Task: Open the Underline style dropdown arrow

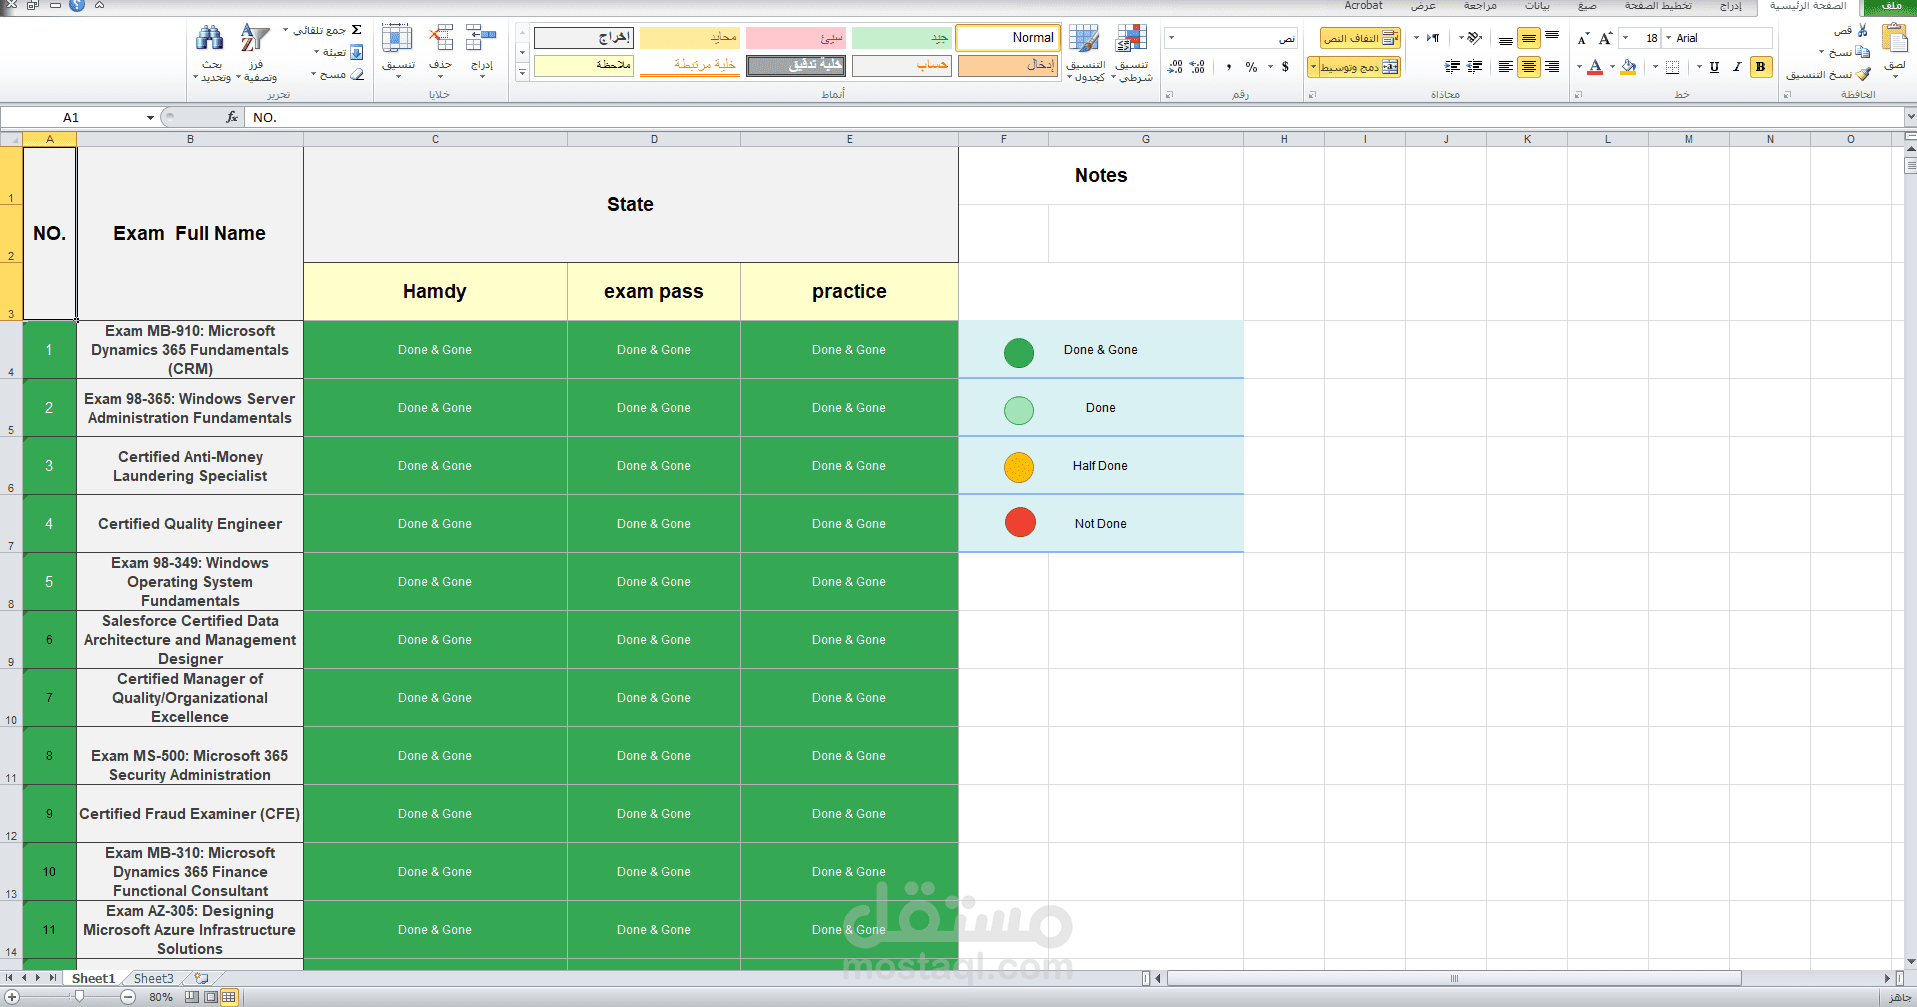Action: (1699, 67)
